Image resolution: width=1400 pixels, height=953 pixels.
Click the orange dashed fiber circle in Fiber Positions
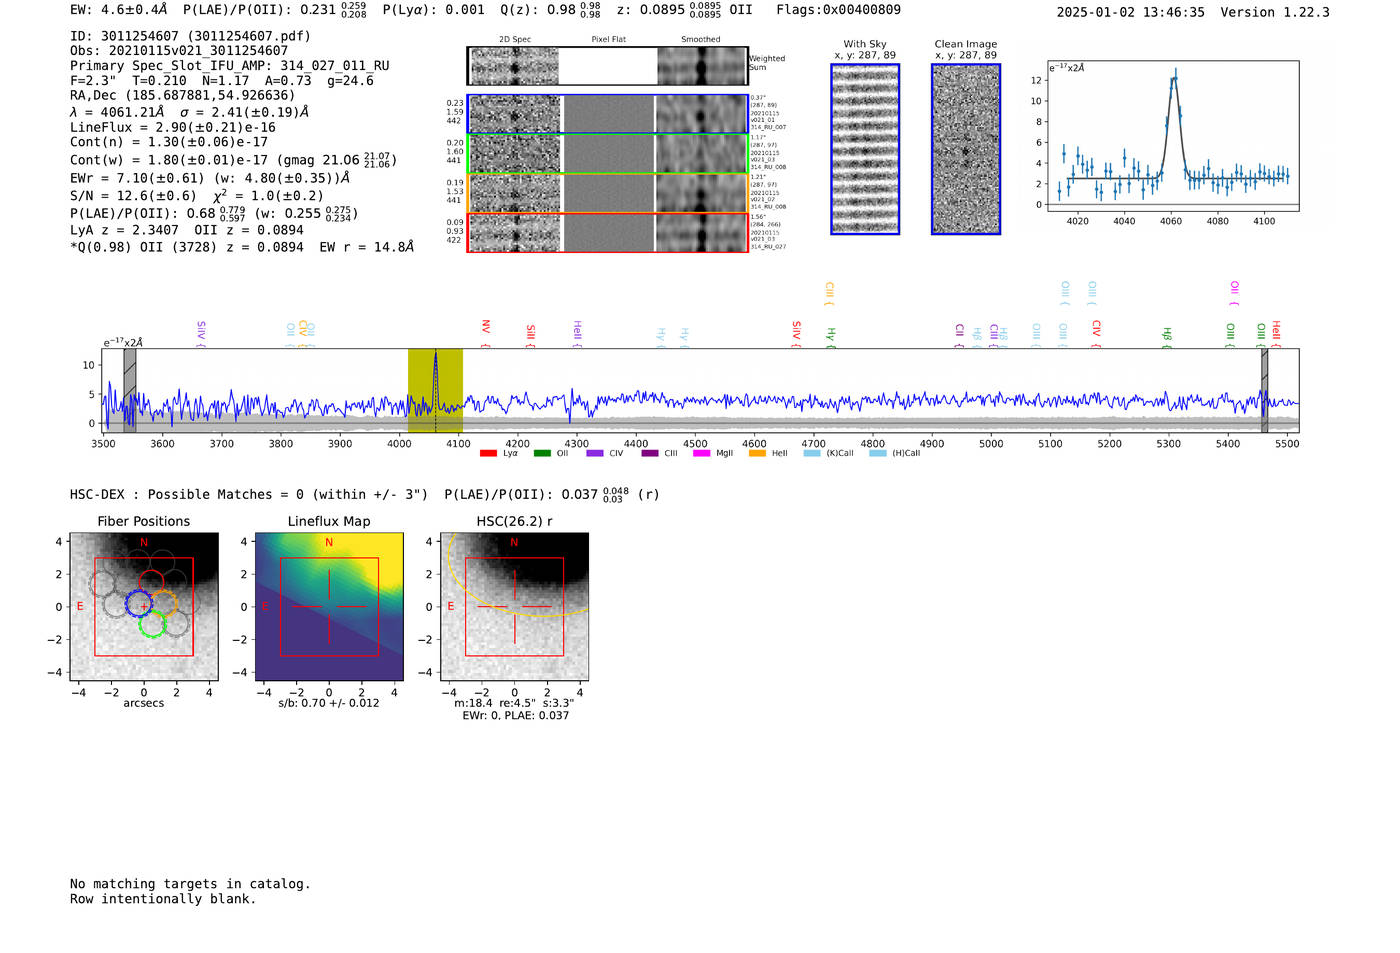[164, 603]
